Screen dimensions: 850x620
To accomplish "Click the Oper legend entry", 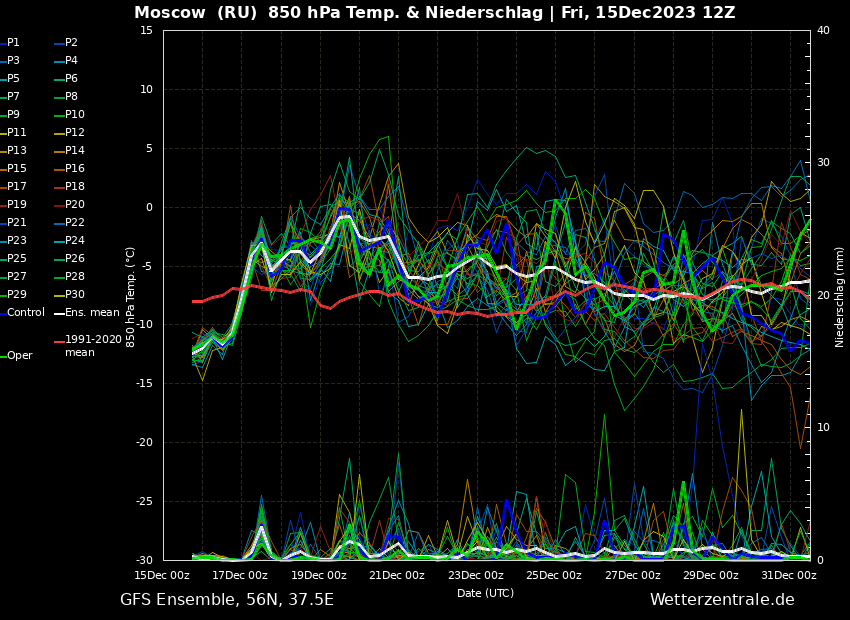I will tap(19, 356).
